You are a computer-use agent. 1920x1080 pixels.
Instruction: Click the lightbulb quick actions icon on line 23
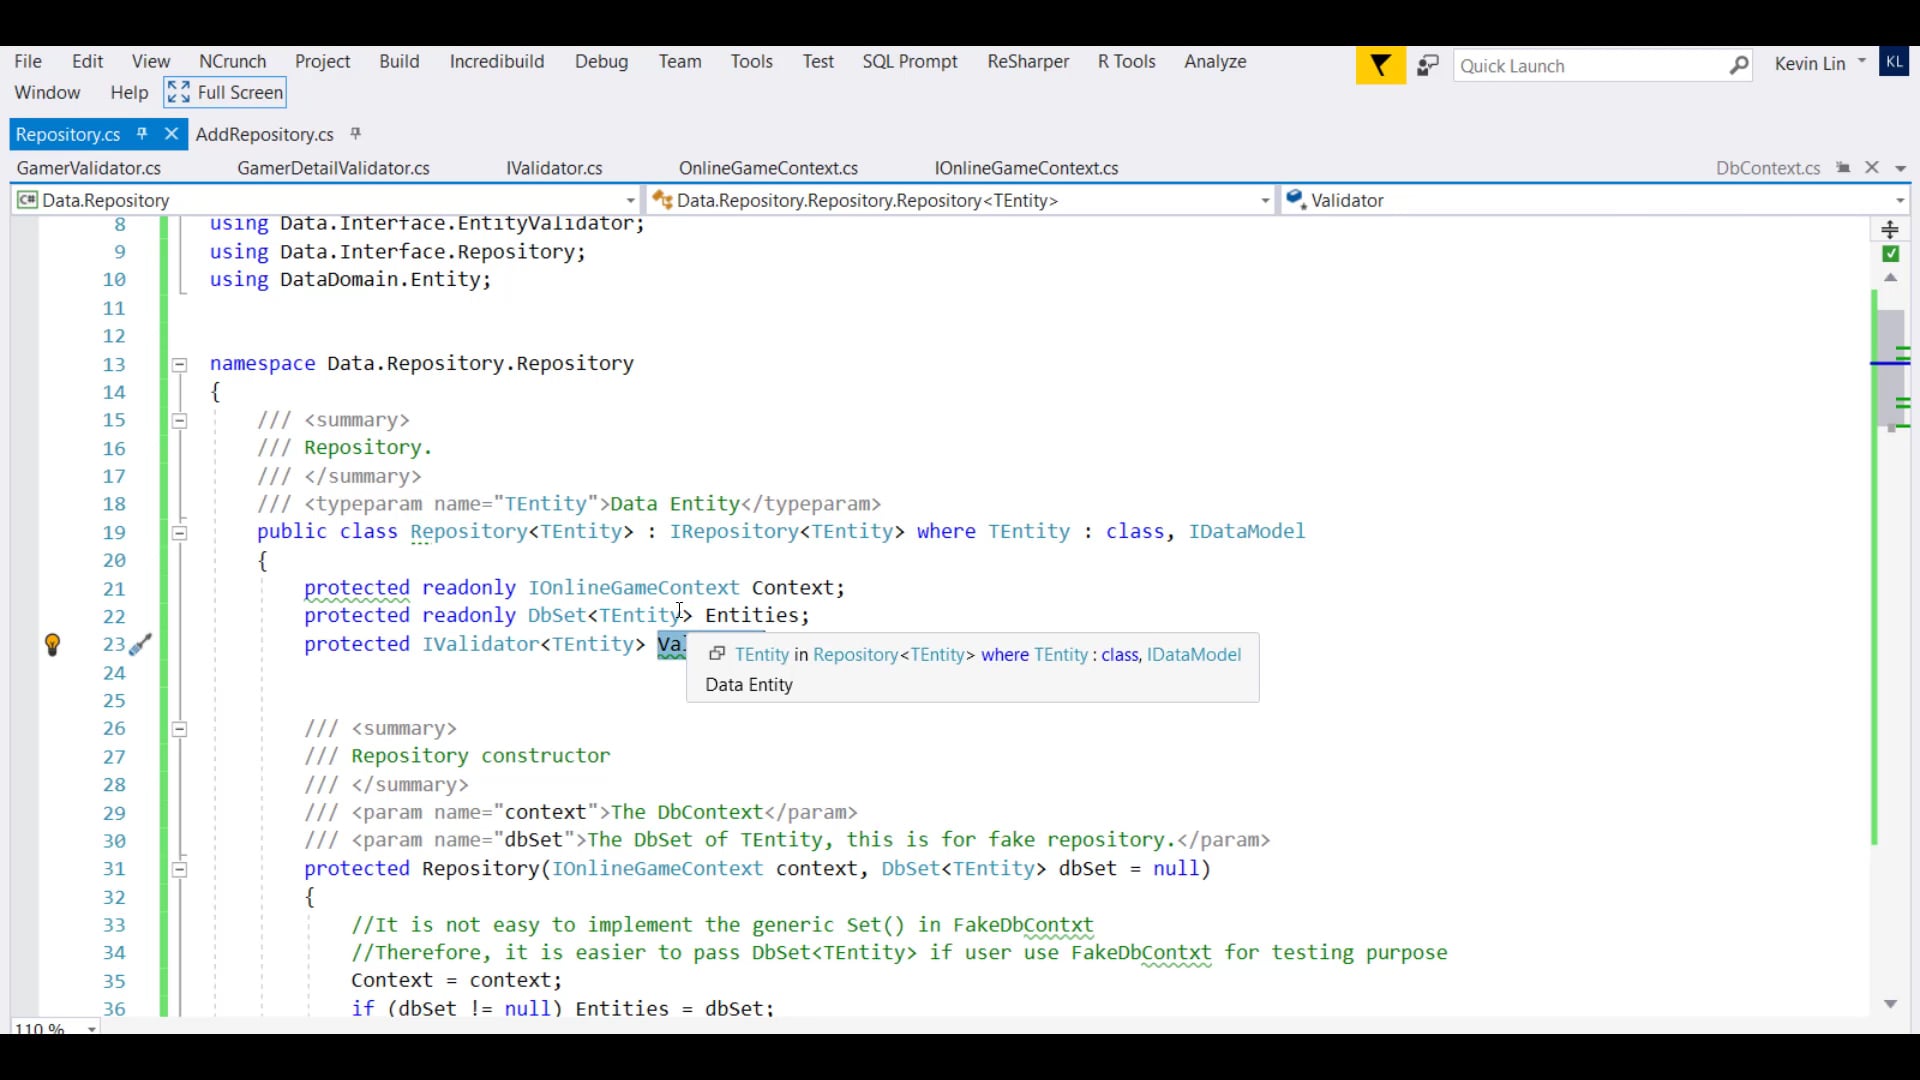[53, 645]
